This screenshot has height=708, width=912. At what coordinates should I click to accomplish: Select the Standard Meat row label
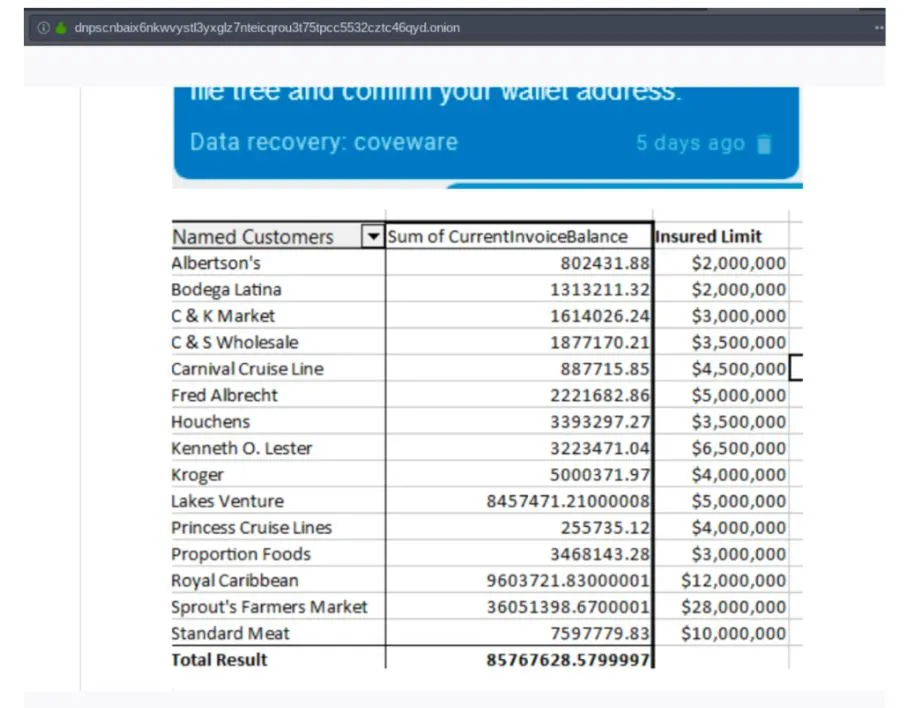click(x=230, y=634)
